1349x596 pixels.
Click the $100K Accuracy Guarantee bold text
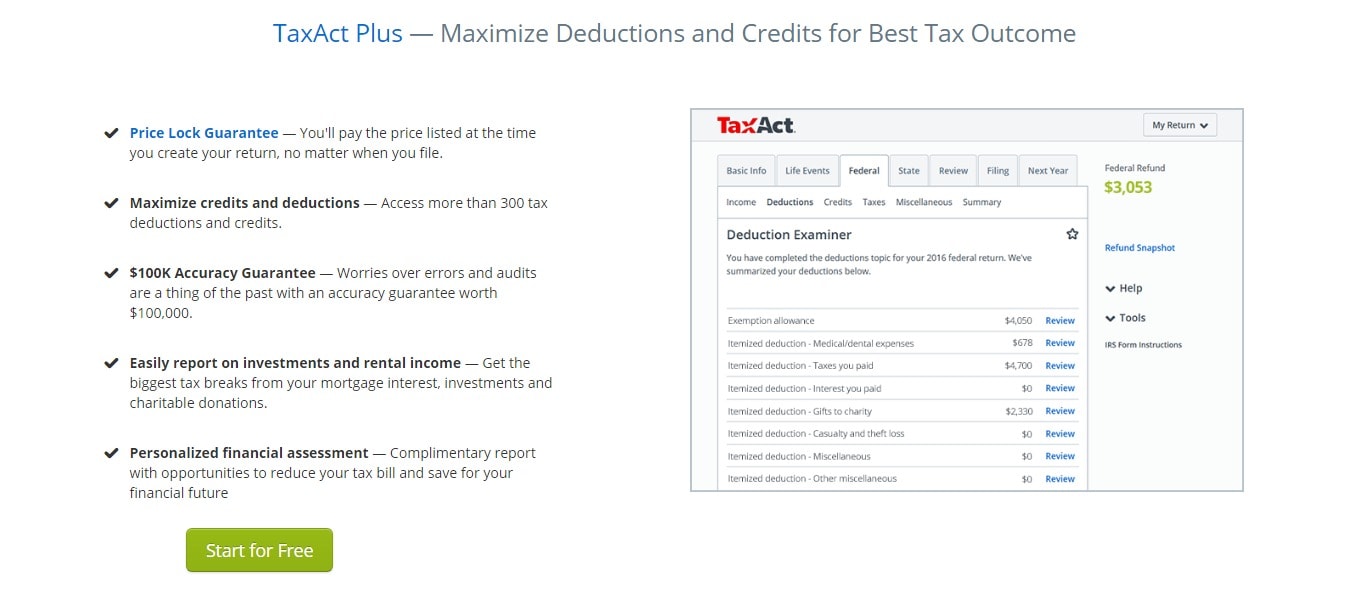223,273
